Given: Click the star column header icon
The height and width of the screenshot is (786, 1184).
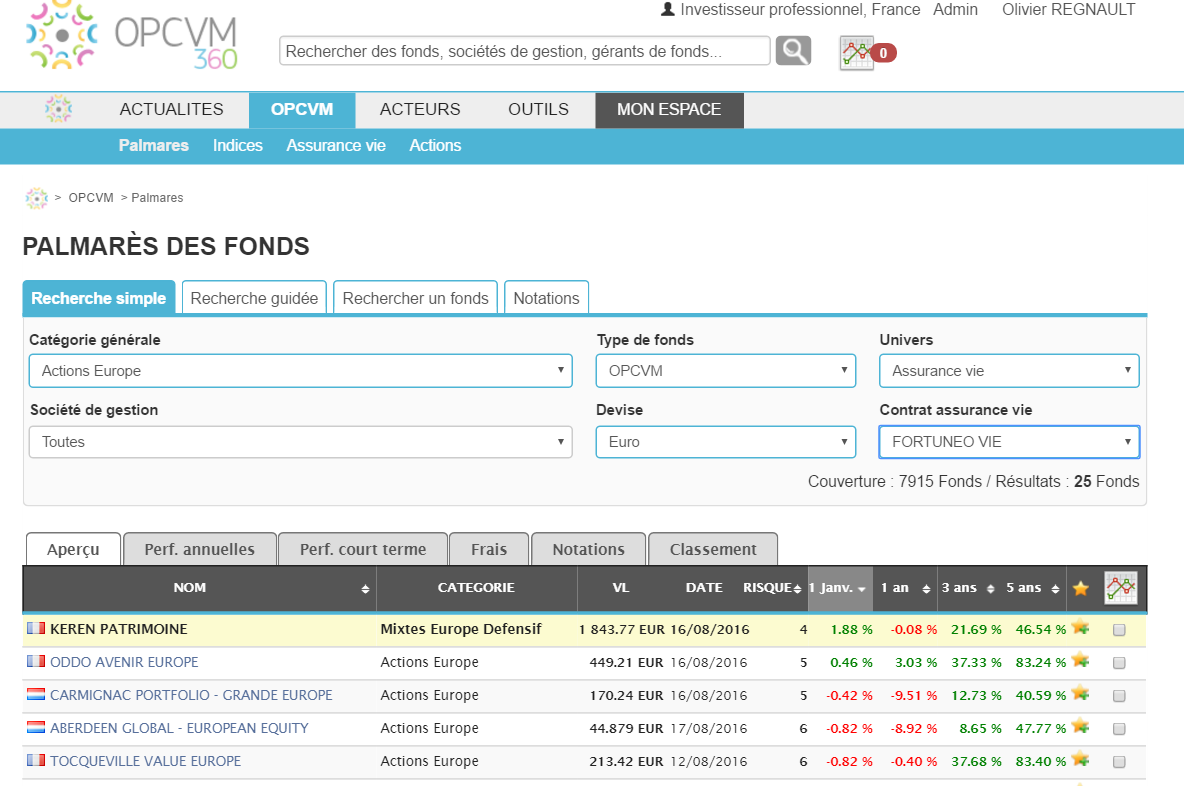Looking at the screenshot, I should [1081, 588].
